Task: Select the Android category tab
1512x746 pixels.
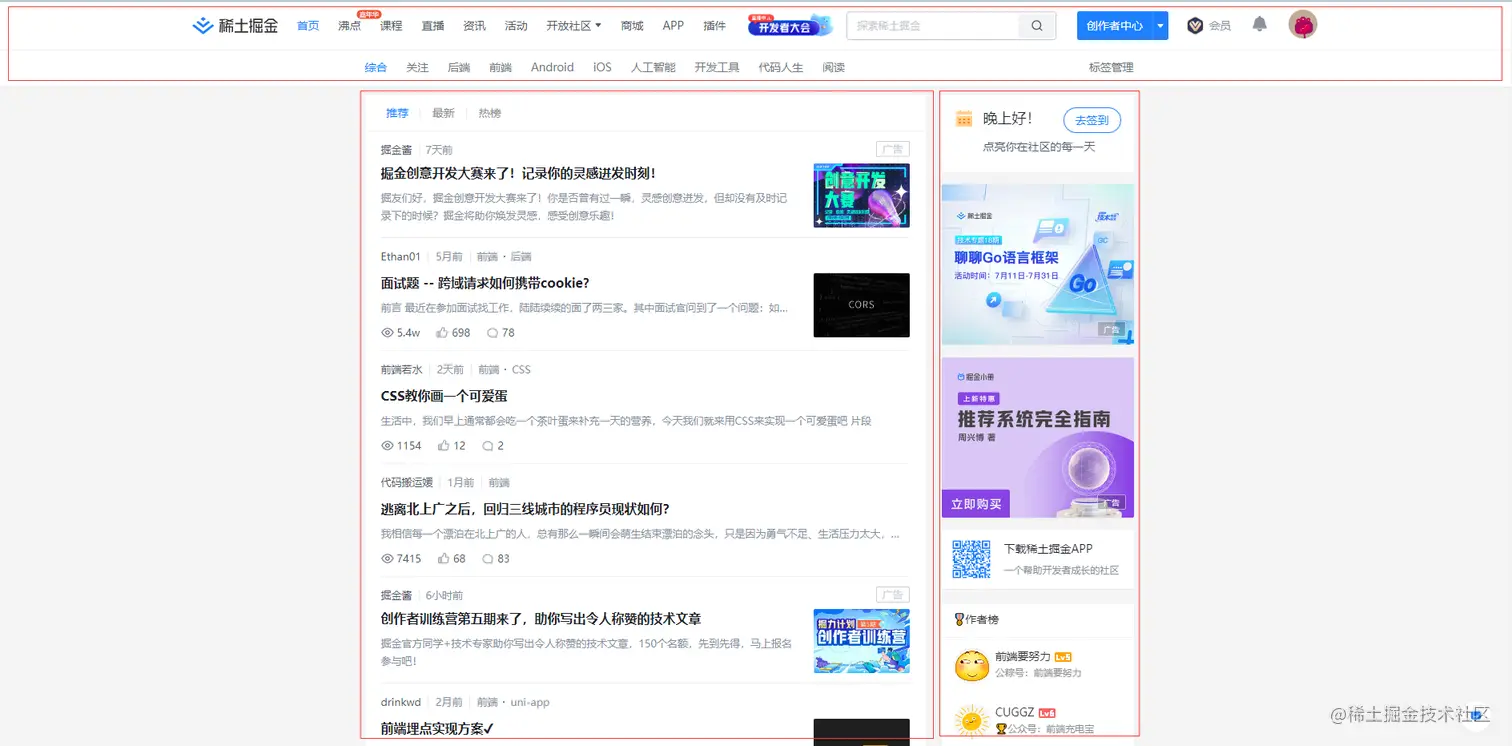Action: point(551,67)
